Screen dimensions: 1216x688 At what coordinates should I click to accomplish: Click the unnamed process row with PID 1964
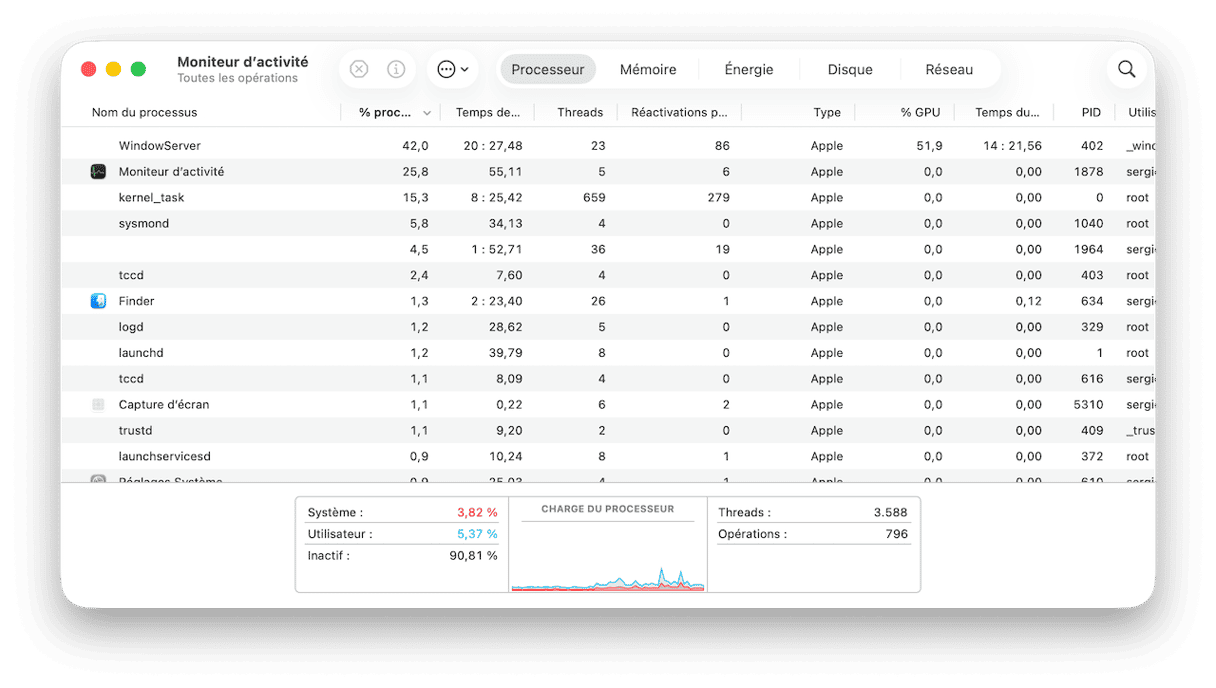pyautogui.click(x=608, y=250)
